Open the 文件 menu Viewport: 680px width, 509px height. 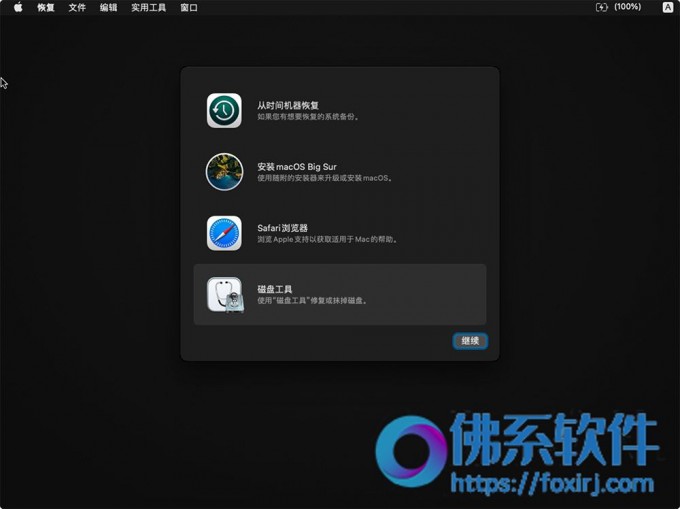coord(77,7)
